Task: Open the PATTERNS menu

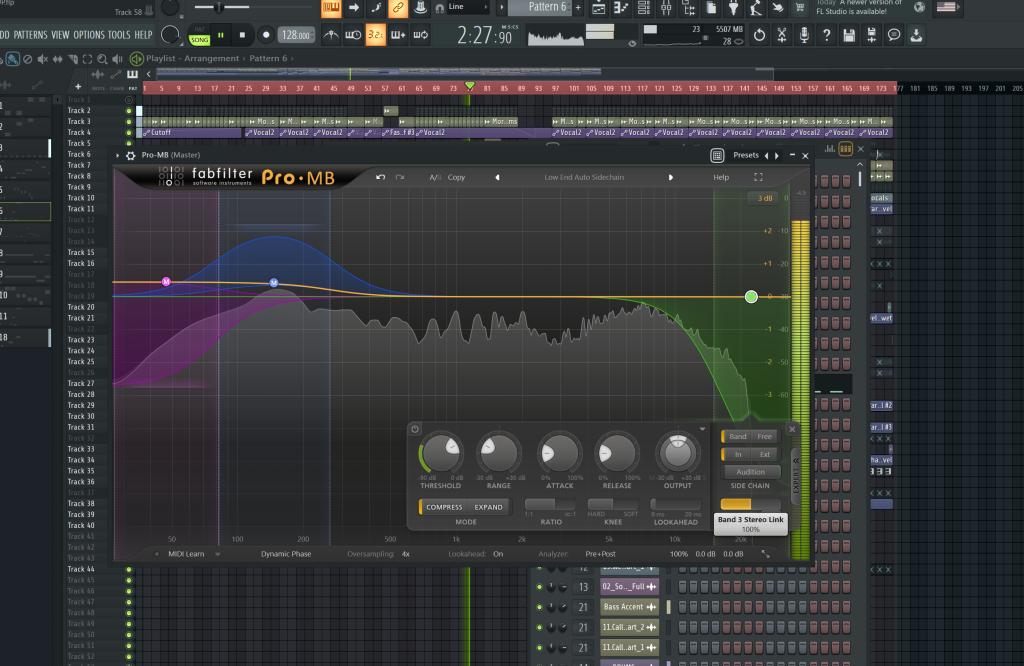Action: click(30, 35)
